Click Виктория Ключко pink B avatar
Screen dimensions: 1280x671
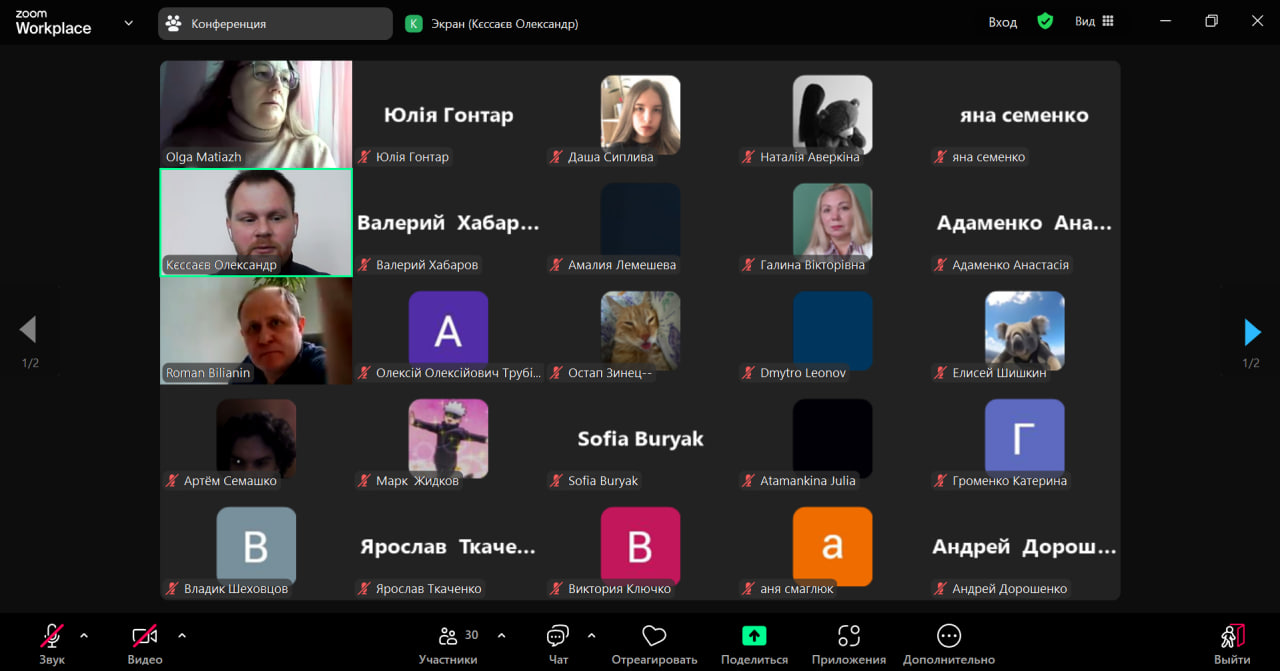[640, 545]
